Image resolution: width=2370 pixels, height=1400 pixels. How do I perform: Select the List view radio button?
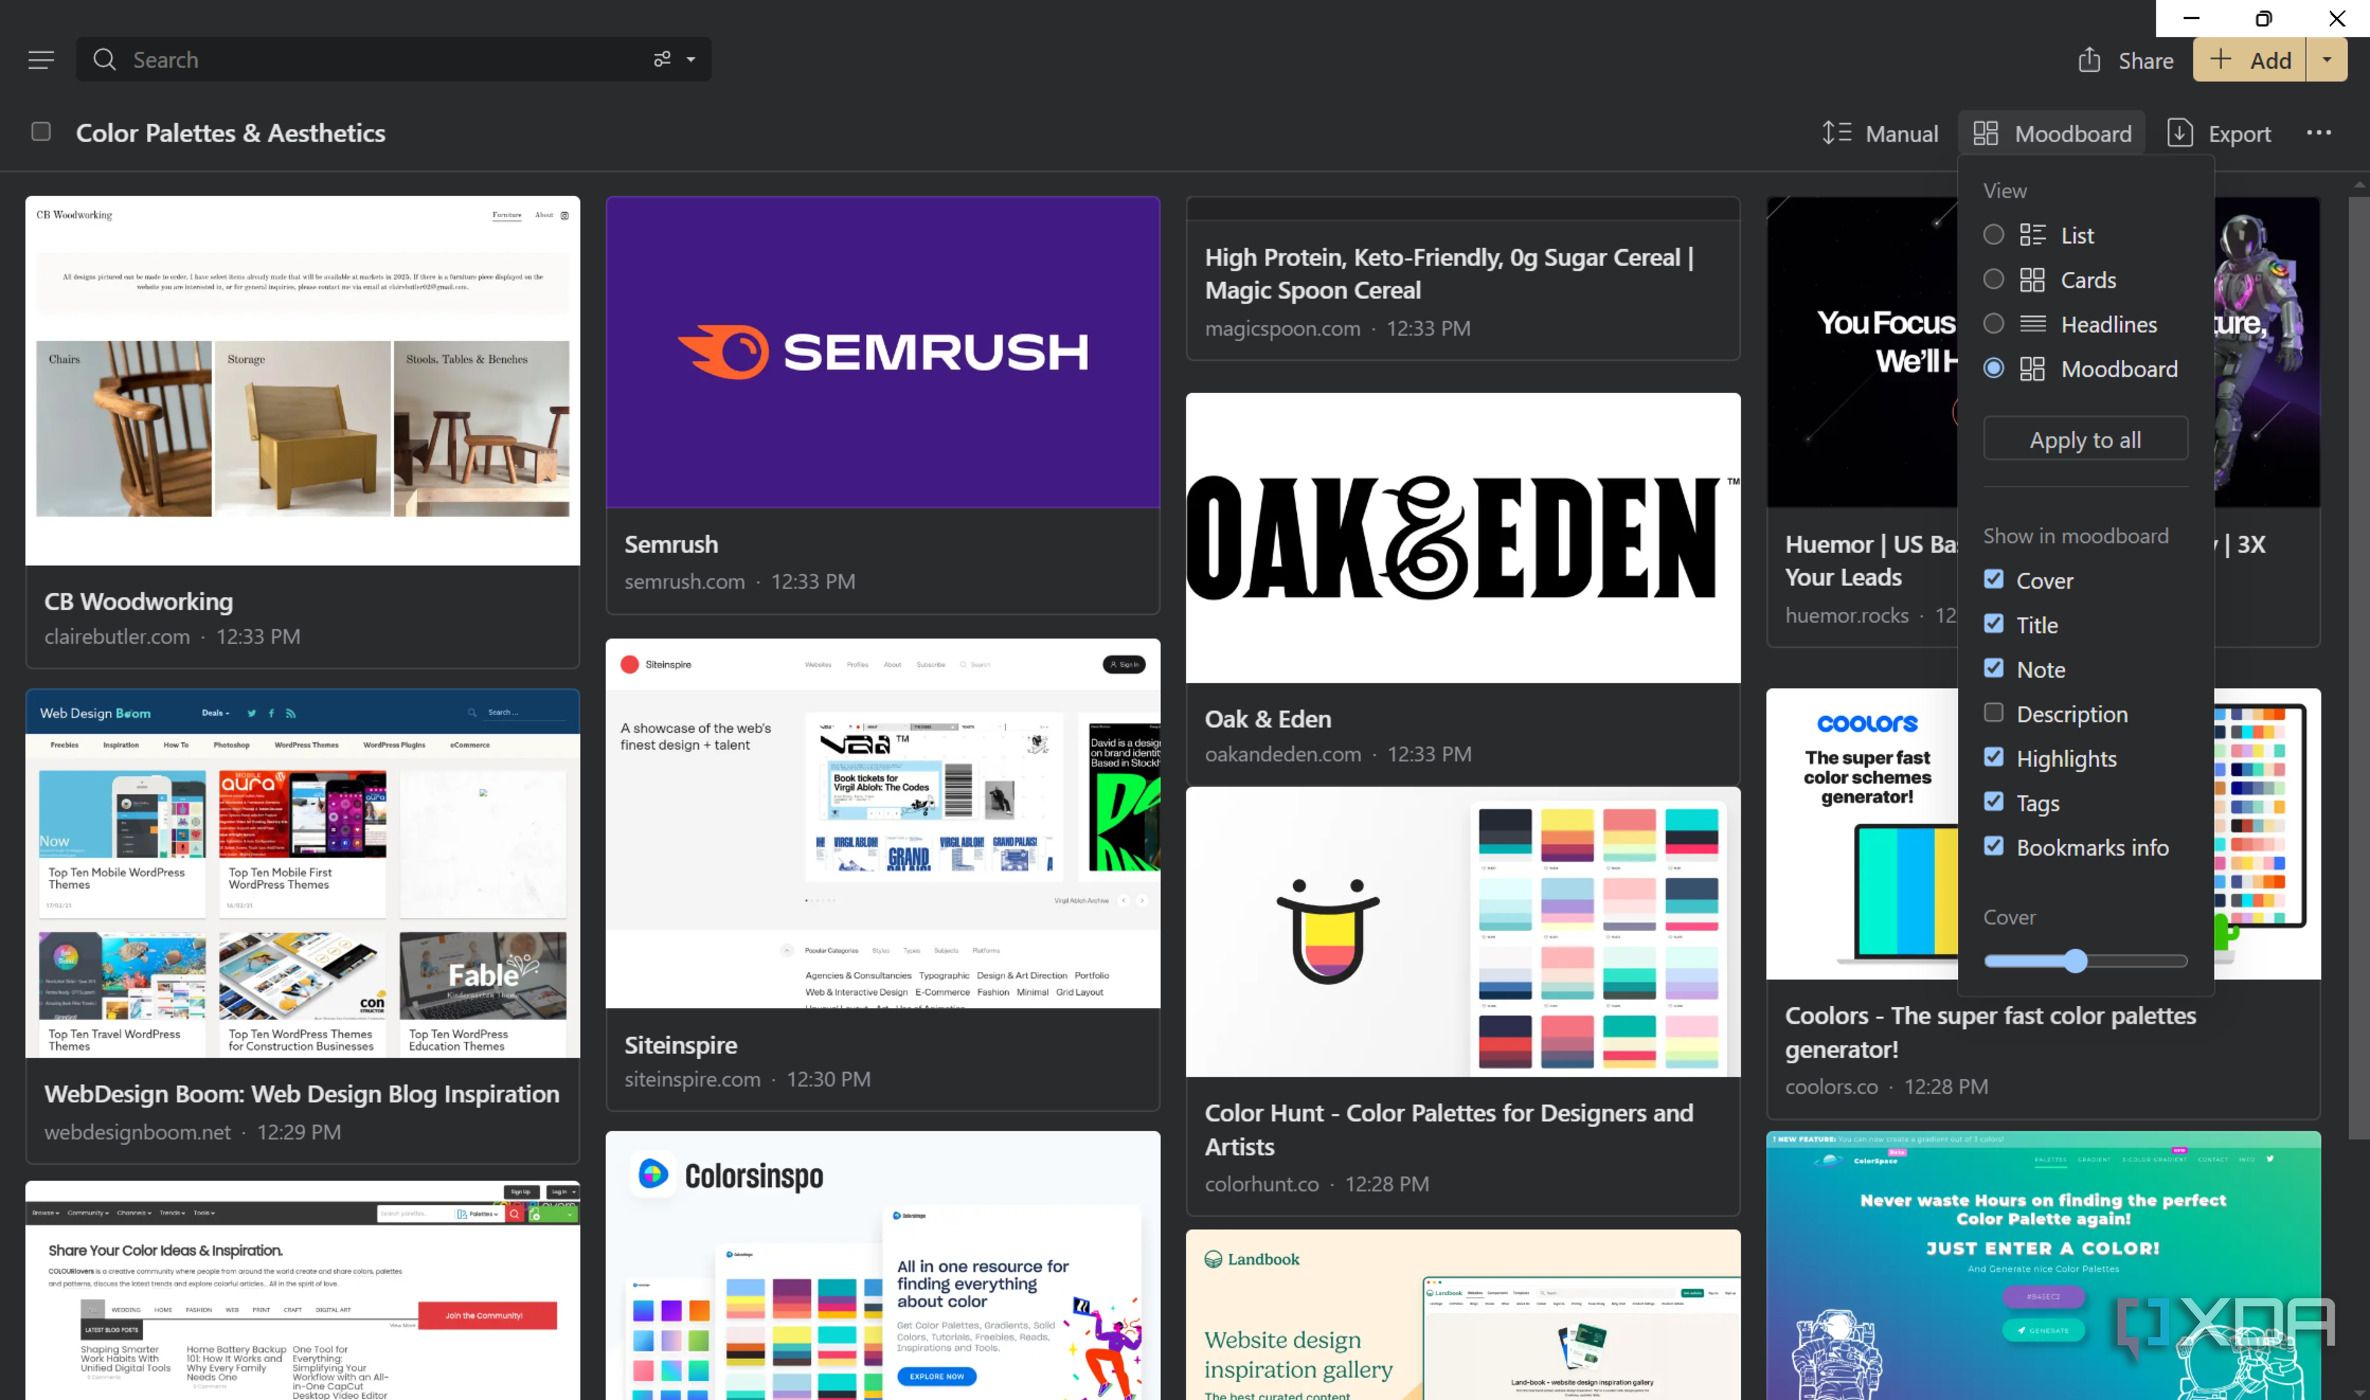tap(1994, 235)
